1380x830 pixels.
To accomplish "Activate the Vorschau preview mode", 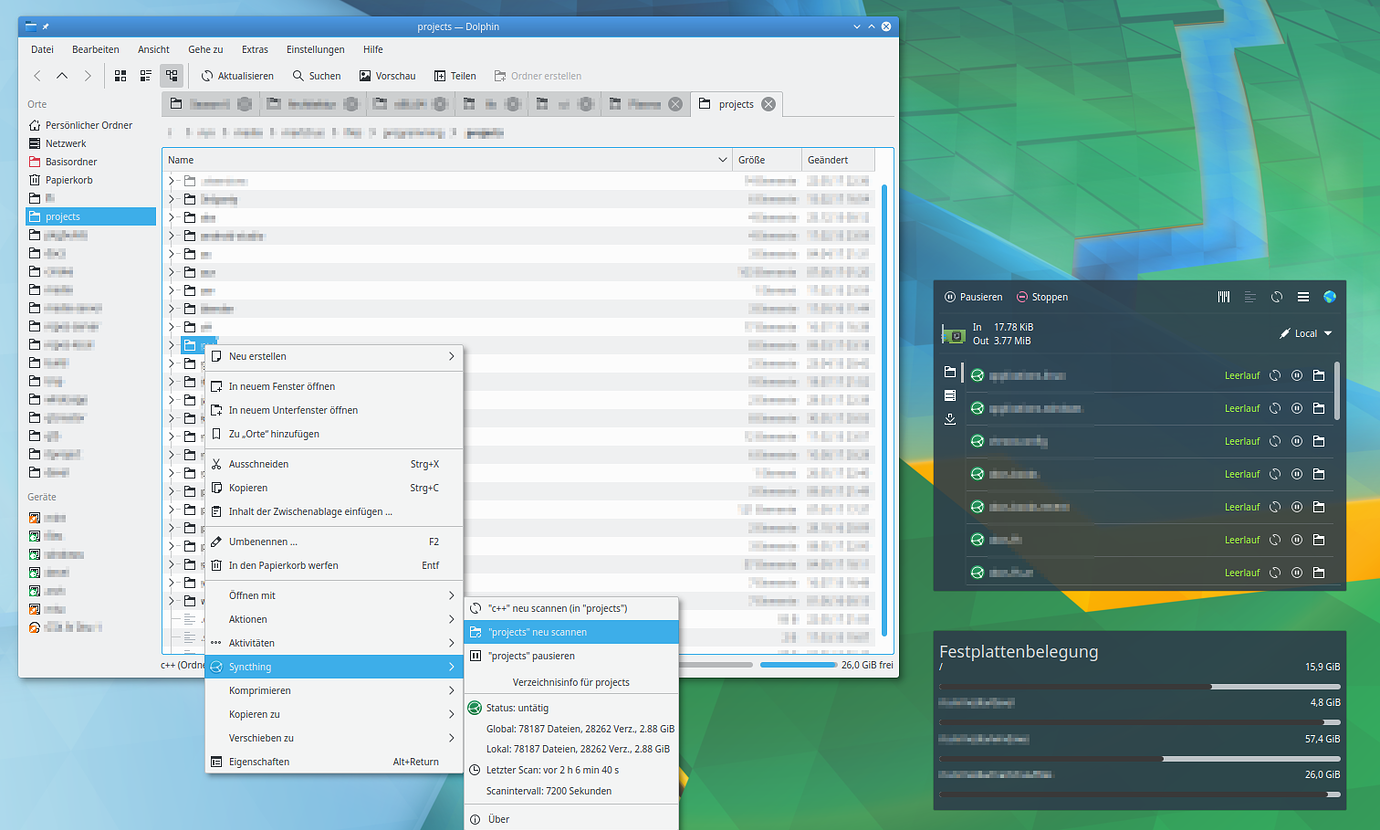I will click(387, 75).
